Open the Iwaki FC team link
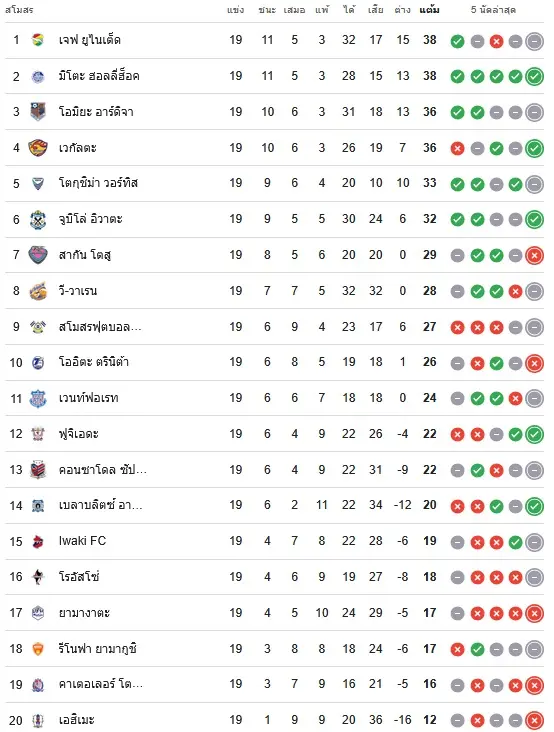Screen dimensions: 554x732 point(82,541)
